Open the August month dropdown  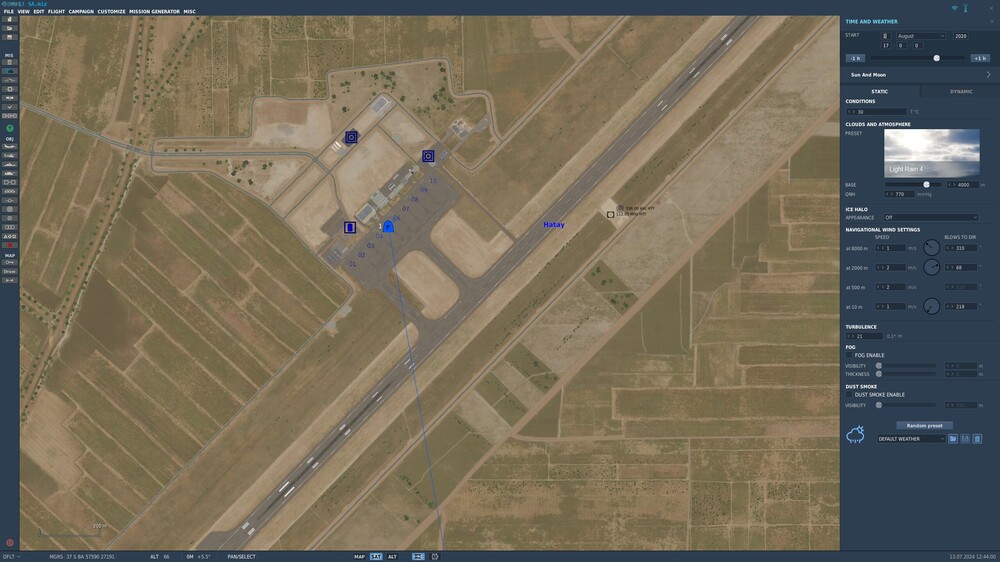point(921,36)
